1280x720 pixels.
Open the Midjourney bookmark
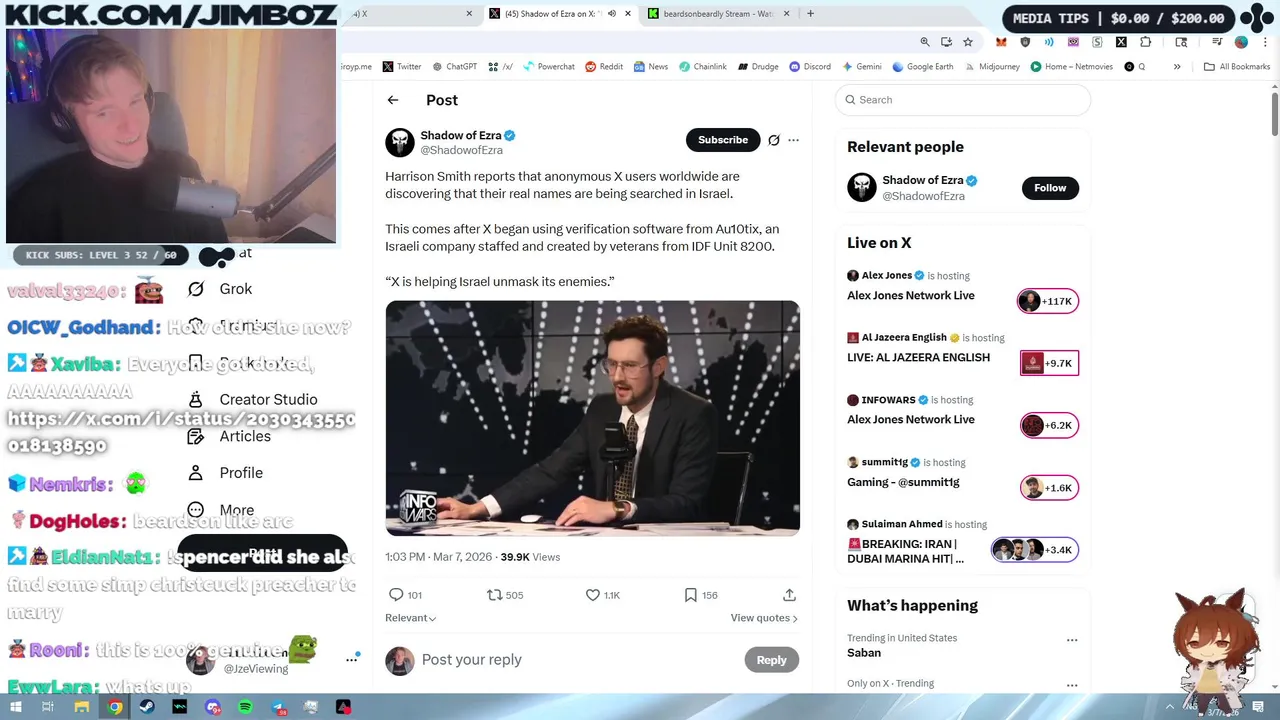tap(992, 67)
